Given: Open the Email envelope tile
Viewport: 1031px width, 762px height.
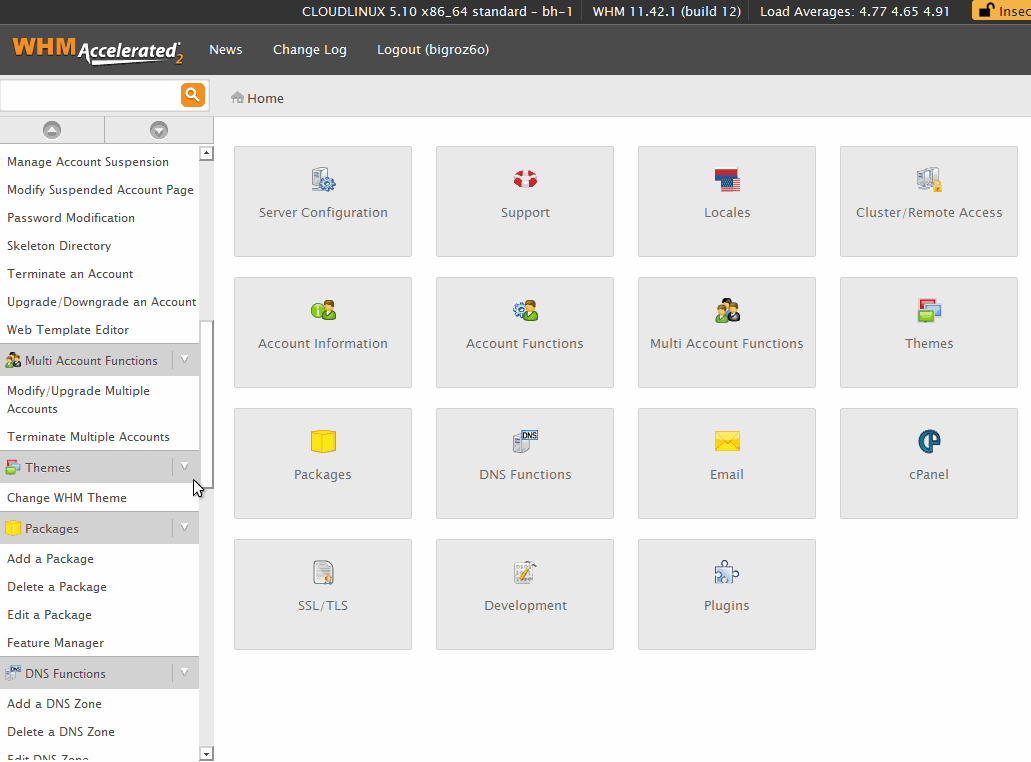Looking at the screenshot, I should pyautogui.click(x=727, y=464).
